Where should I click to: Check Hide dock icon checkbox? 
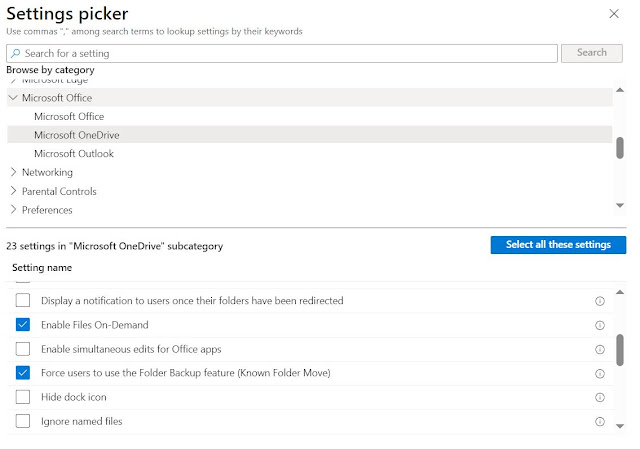(x=23, y=397)
